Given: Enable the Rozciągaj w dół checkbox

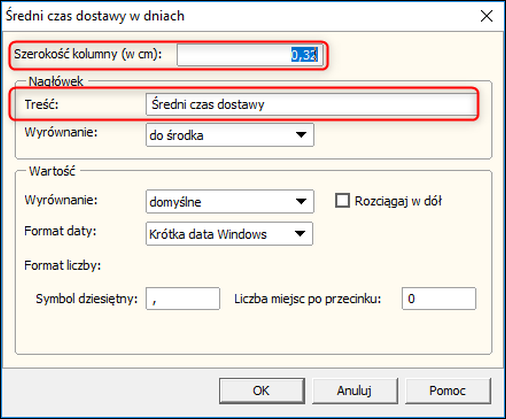Looking at the screenshot, I should (342, 201).
